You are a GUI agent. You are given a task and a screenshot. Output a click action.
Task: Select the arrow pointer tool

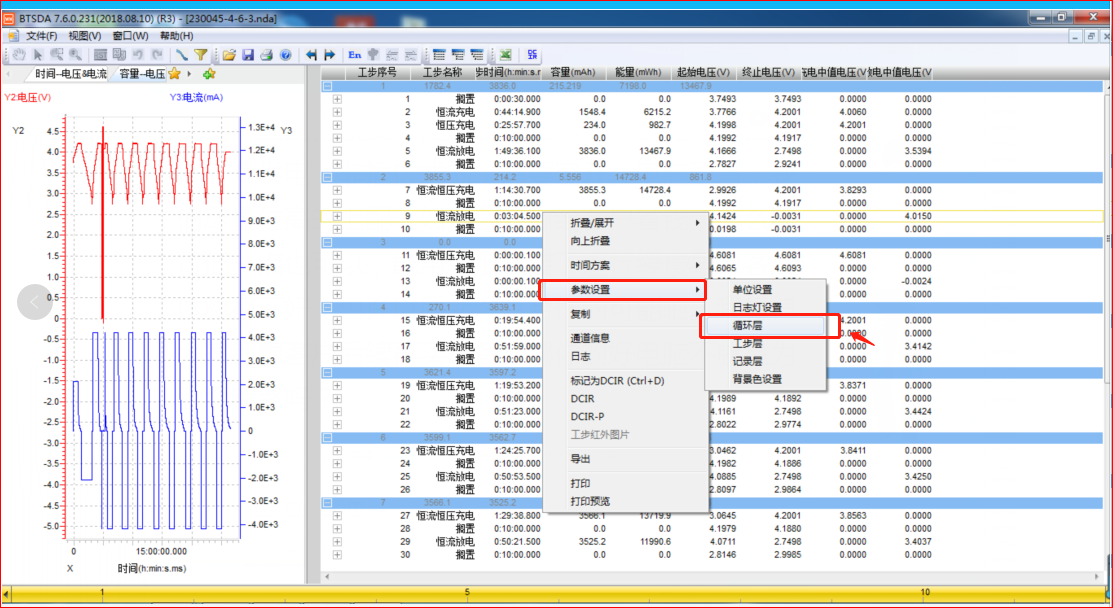point(38,55)
